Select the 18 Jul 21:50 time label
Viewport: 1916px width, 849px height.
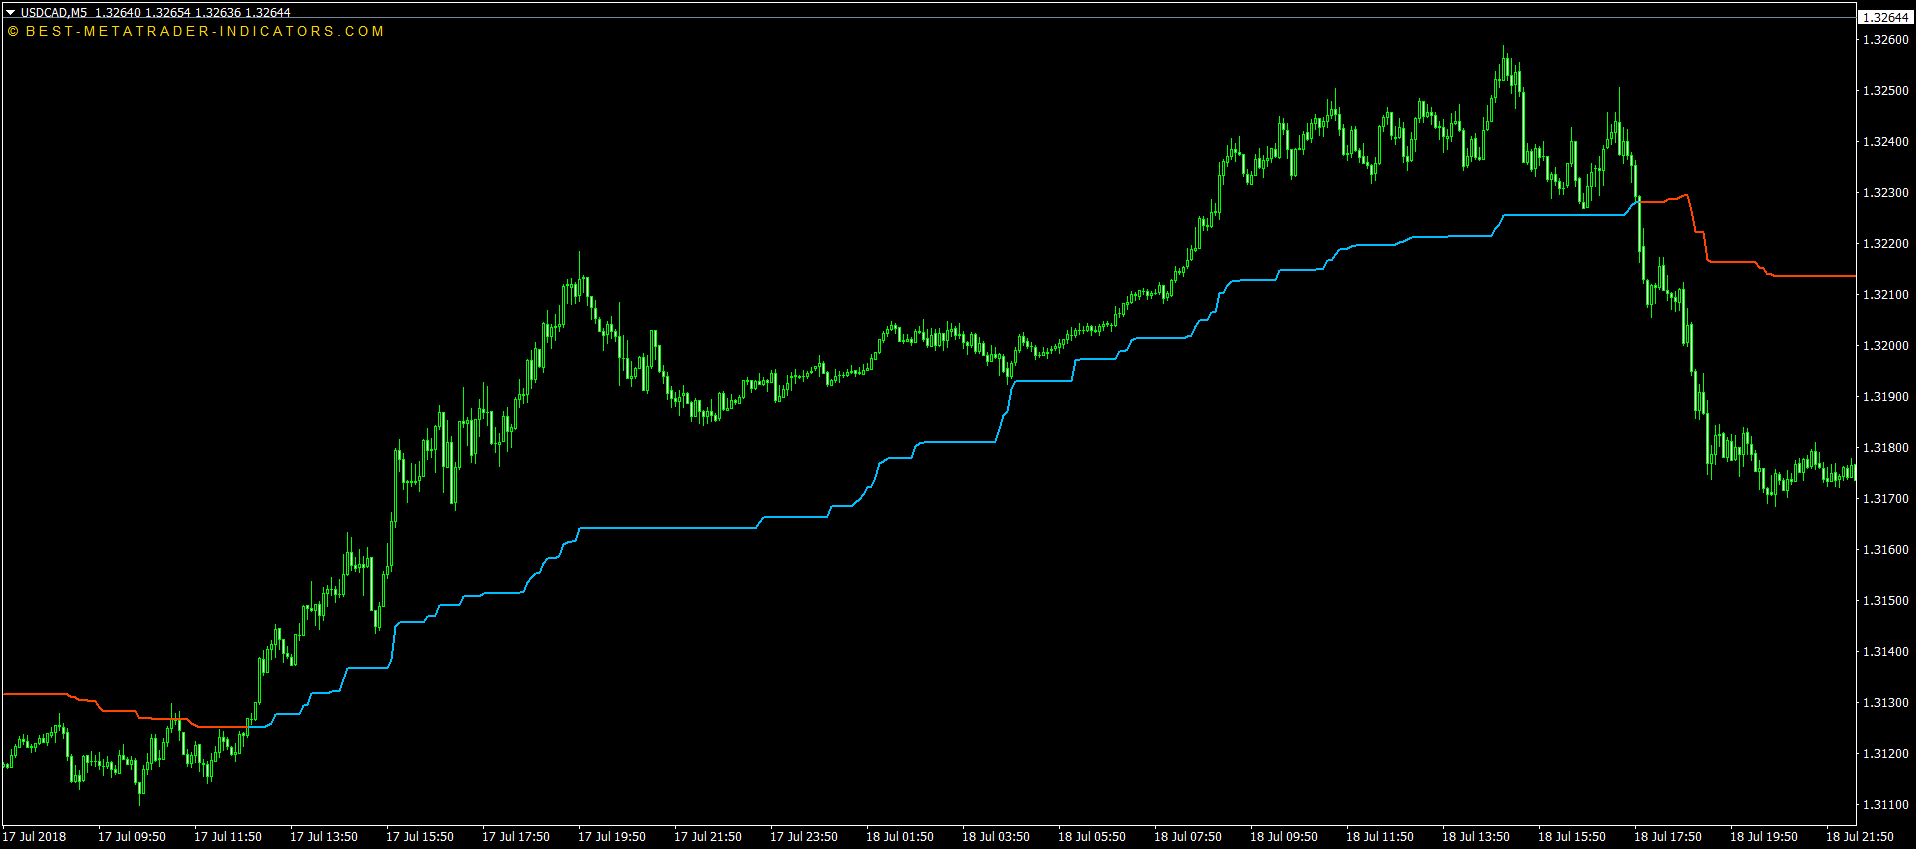point(1860,837)
